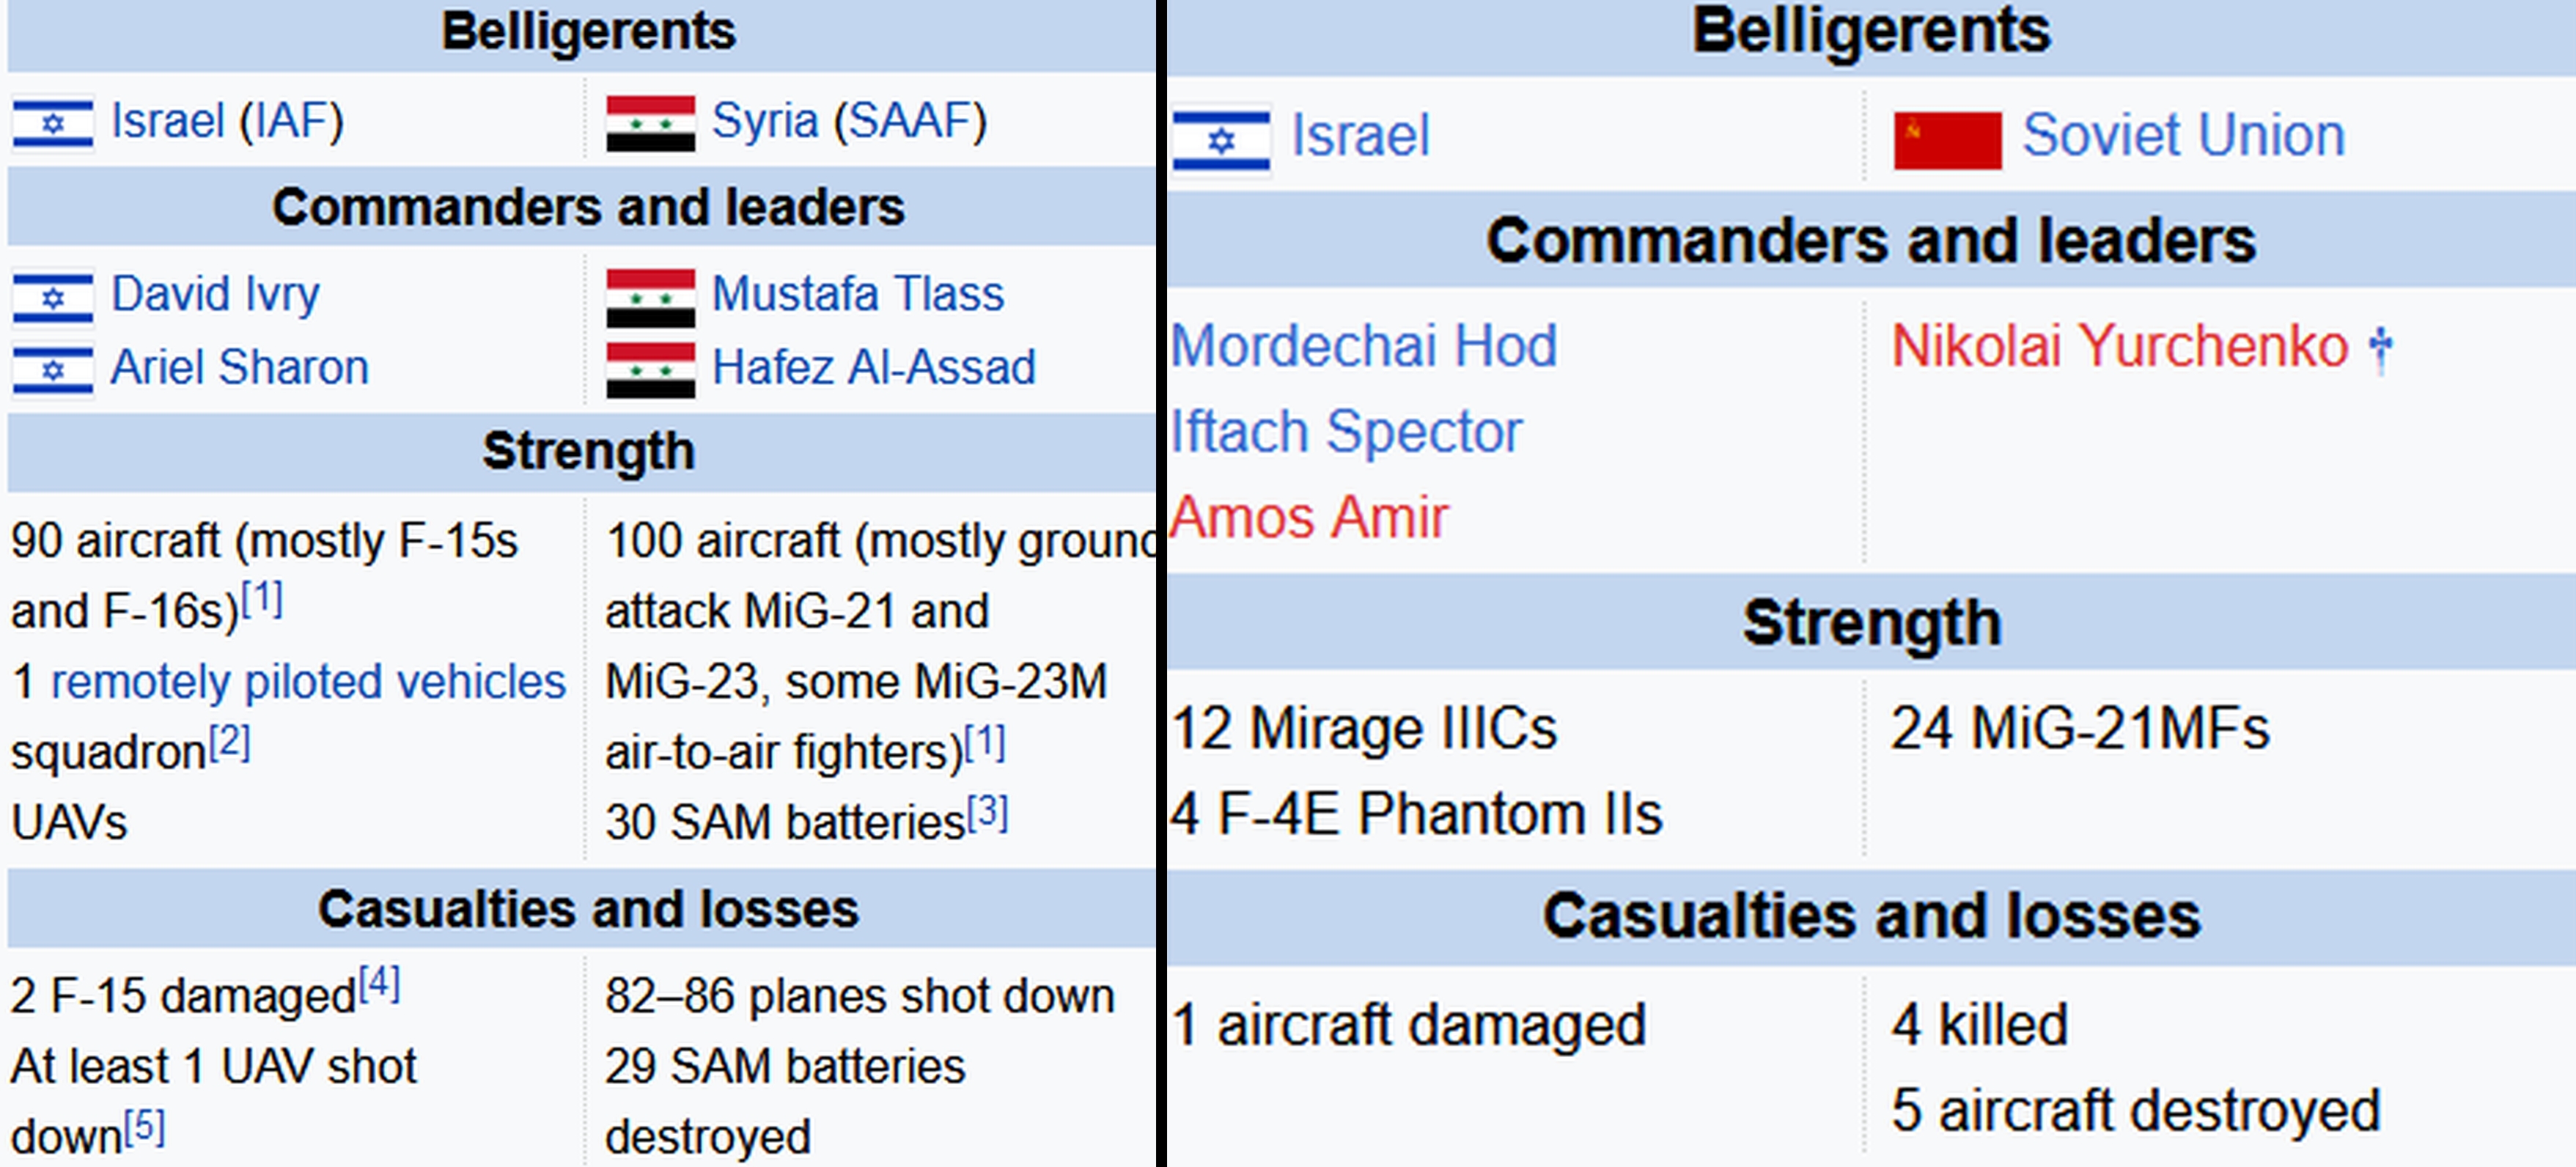Click the Syrian flag icon beside Syria (SAAF)
Screen dimensions: 2576x1167
(650, 123)
